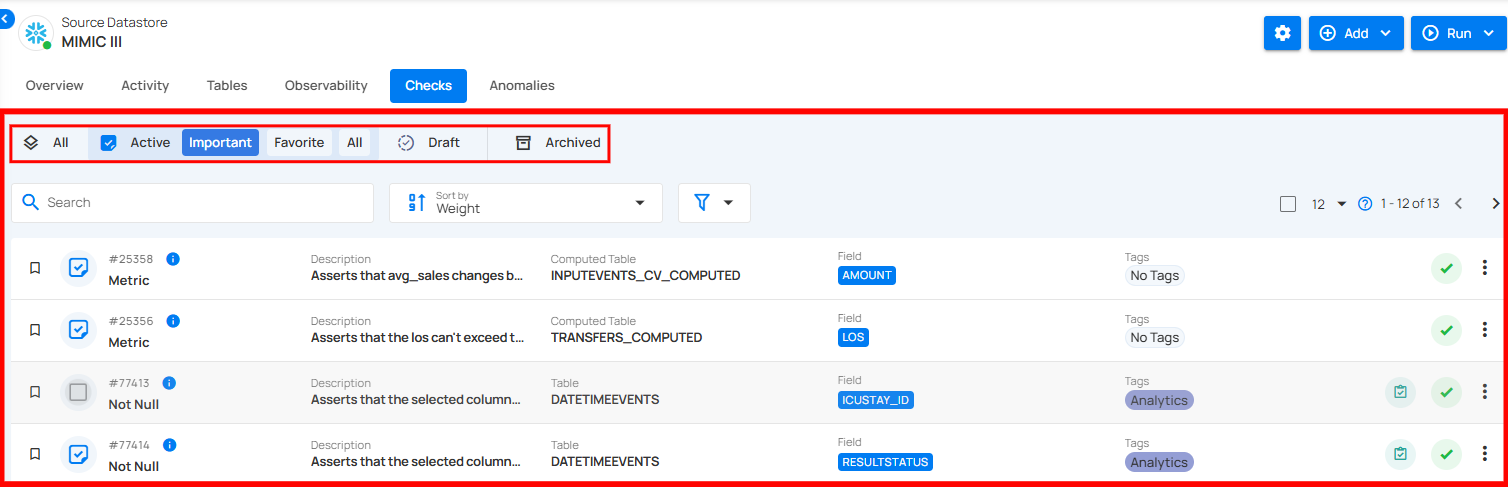
Task: Click green status checkmark on TRANSFERS_COMPUTED row
Action: 1446,331
